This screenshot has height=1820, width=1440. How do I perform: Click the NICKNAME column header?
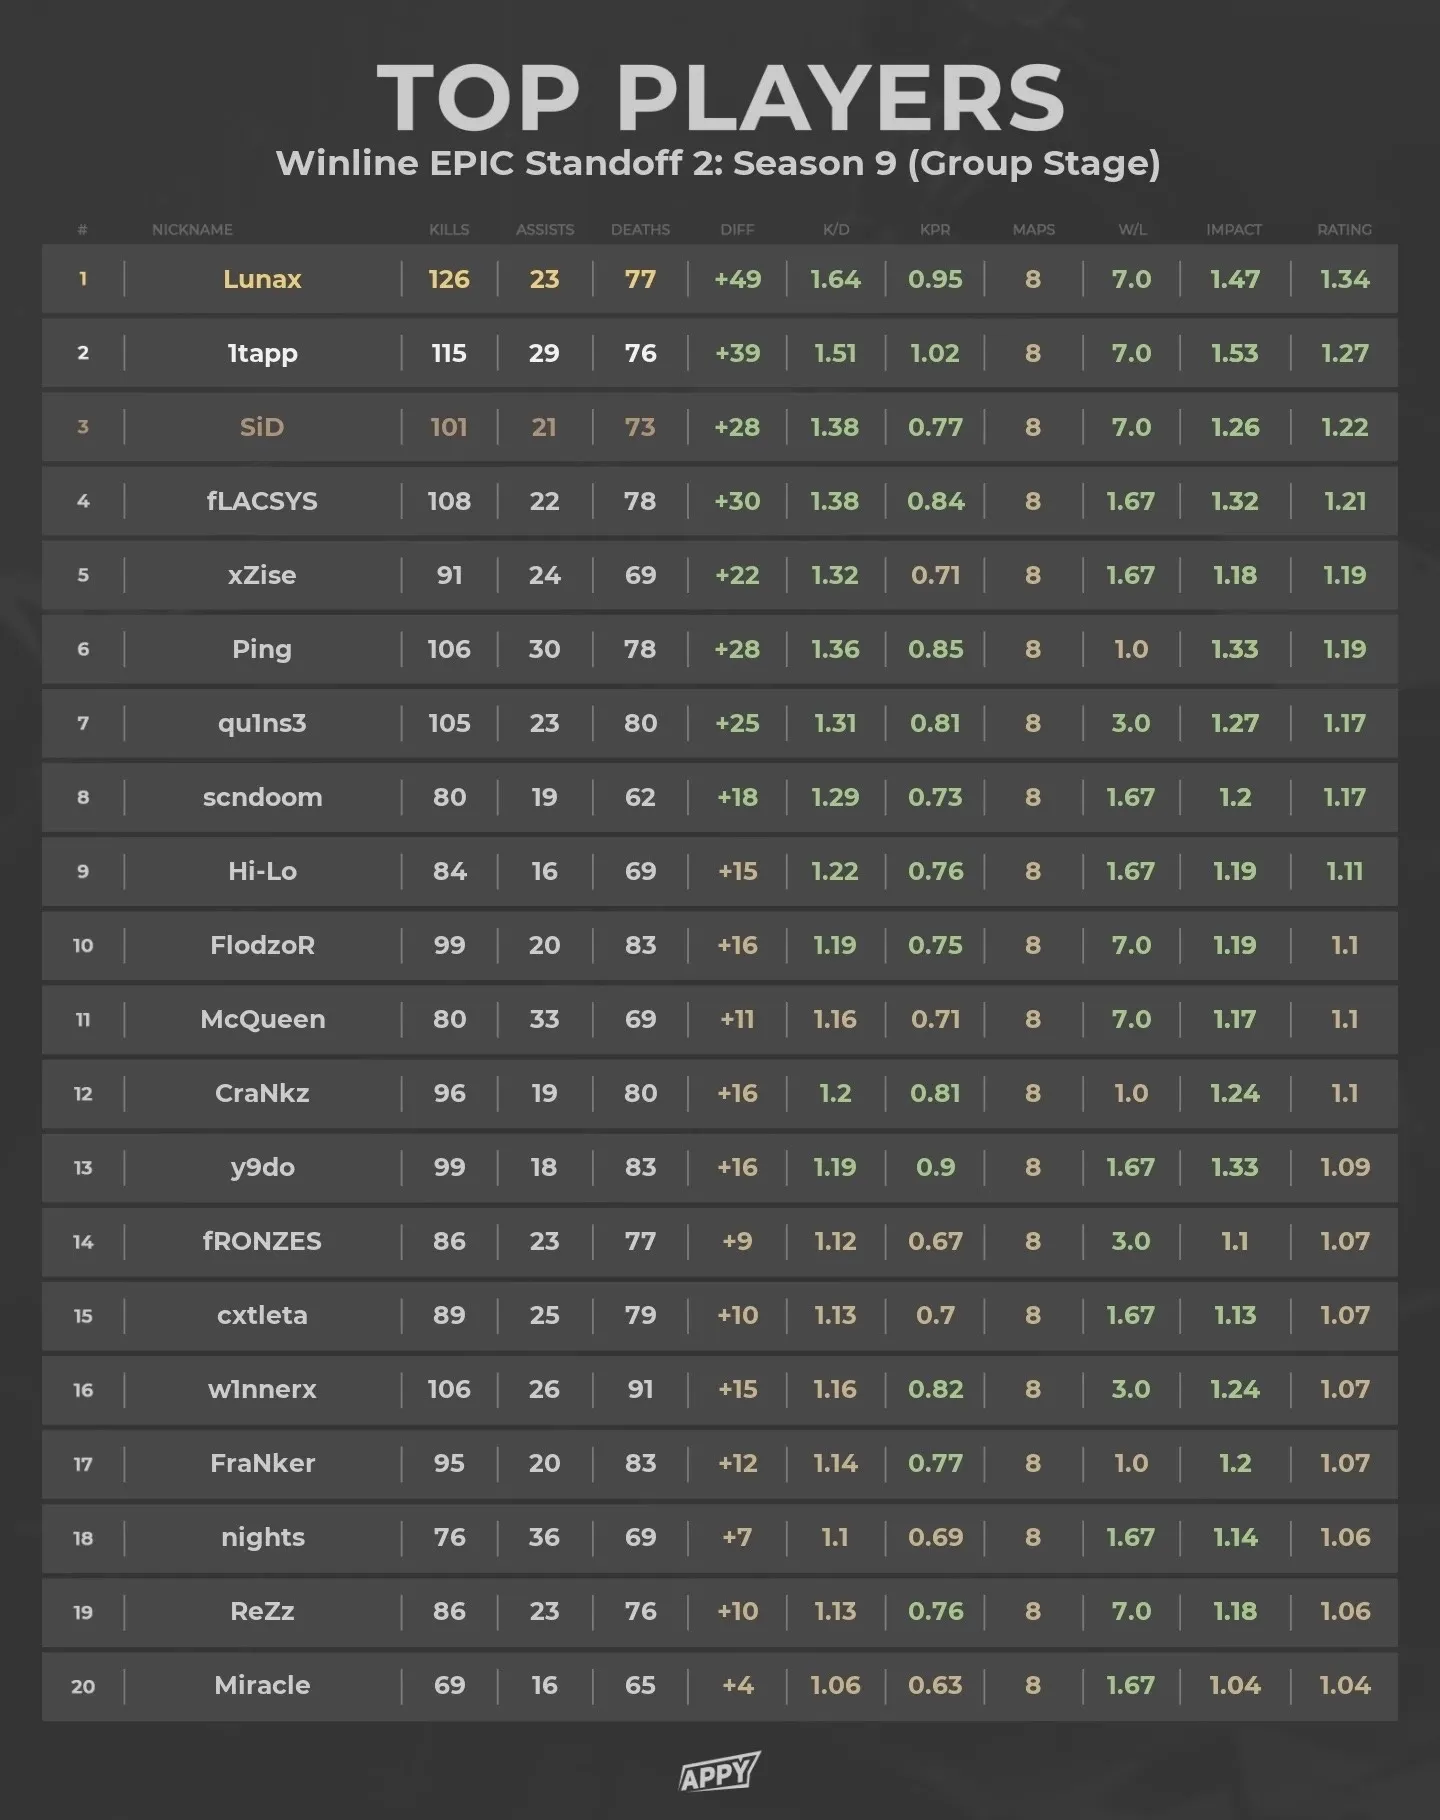coord(192,230)
